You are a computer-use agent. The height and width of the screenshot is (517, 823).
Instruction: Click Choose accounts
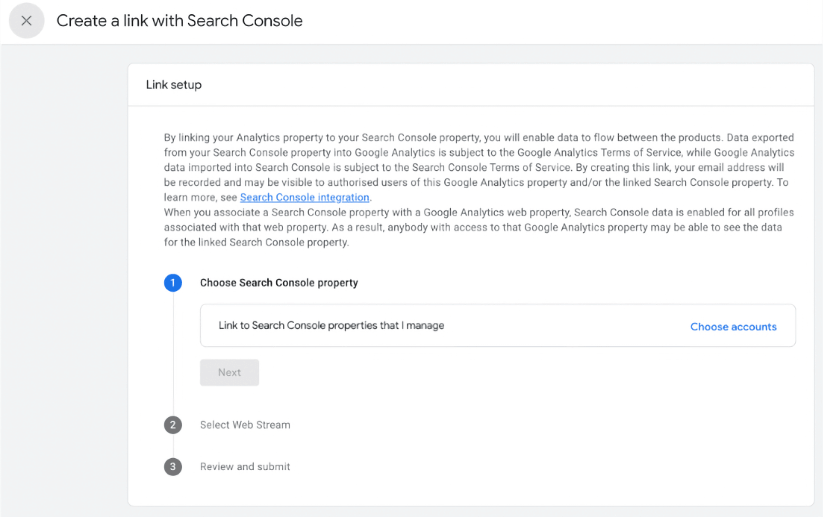click(x=733, y=327)
